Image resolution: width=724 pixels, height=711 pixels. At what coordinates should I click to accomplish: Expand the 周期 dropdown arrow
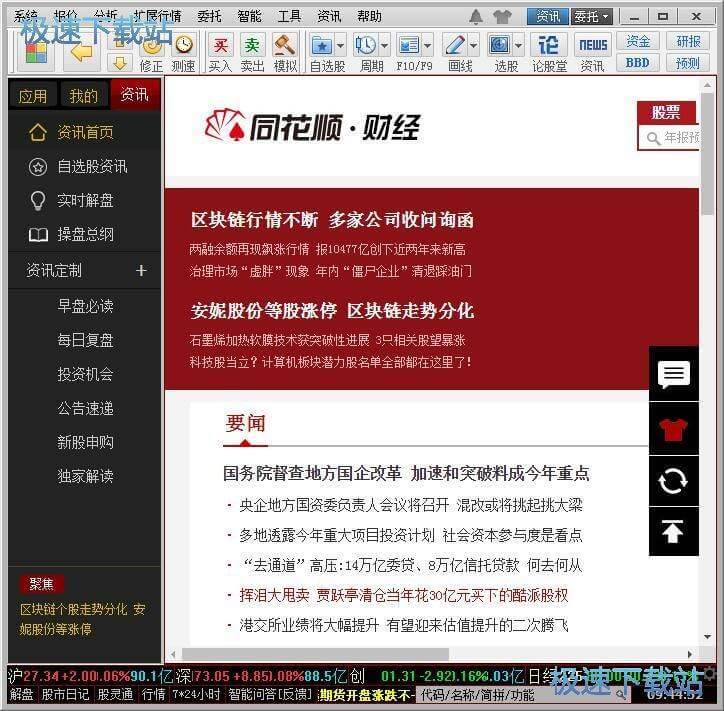point(384,45)
